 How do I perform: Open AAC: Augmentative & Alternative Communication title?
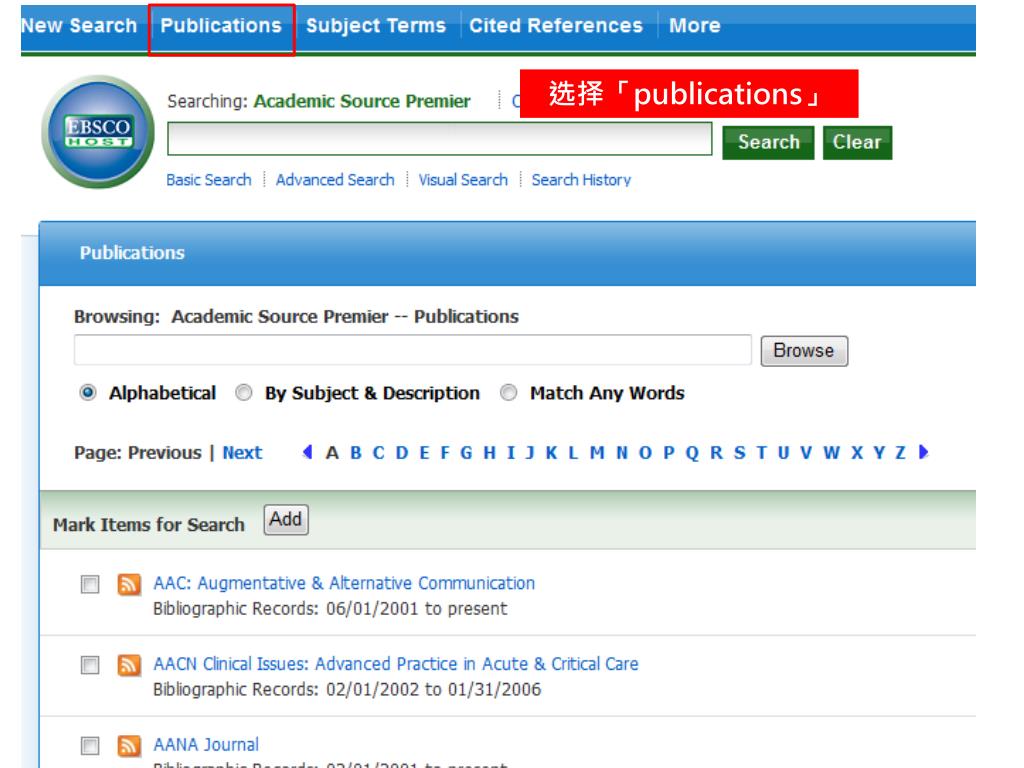click(344, 583)
